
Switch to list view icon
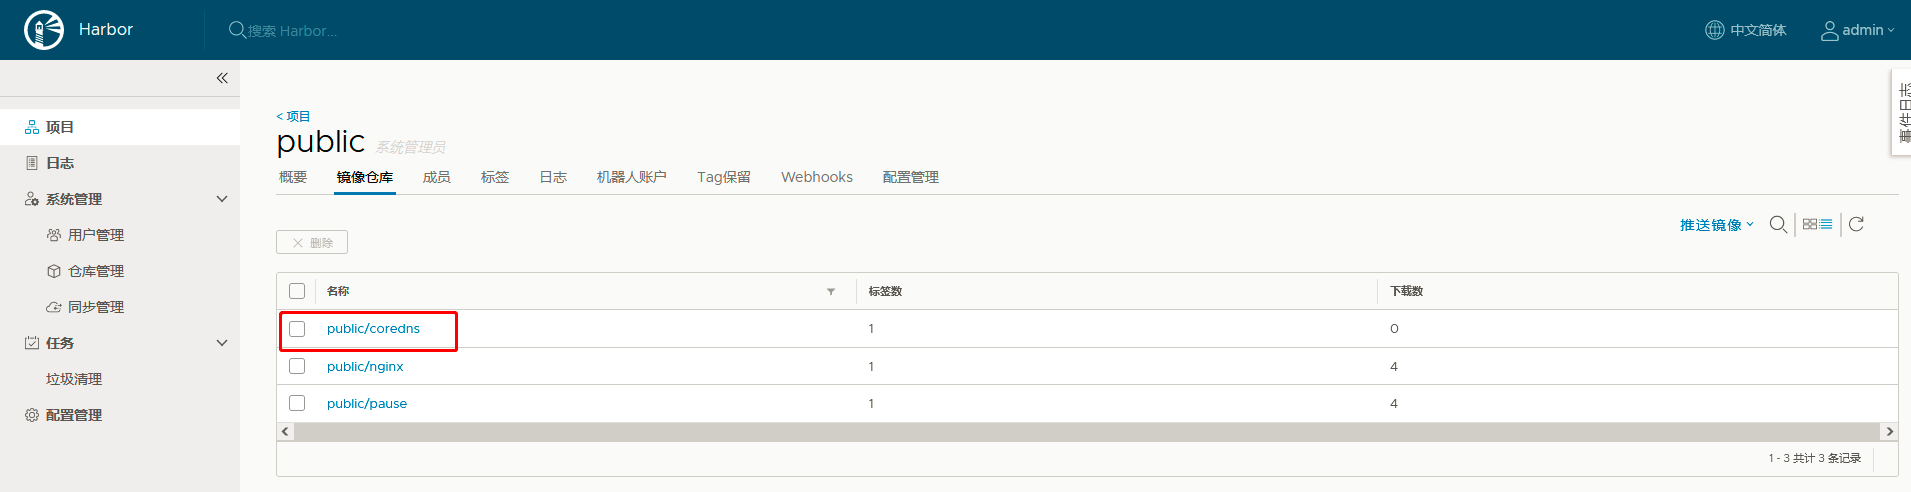(x=1826, y=224)
